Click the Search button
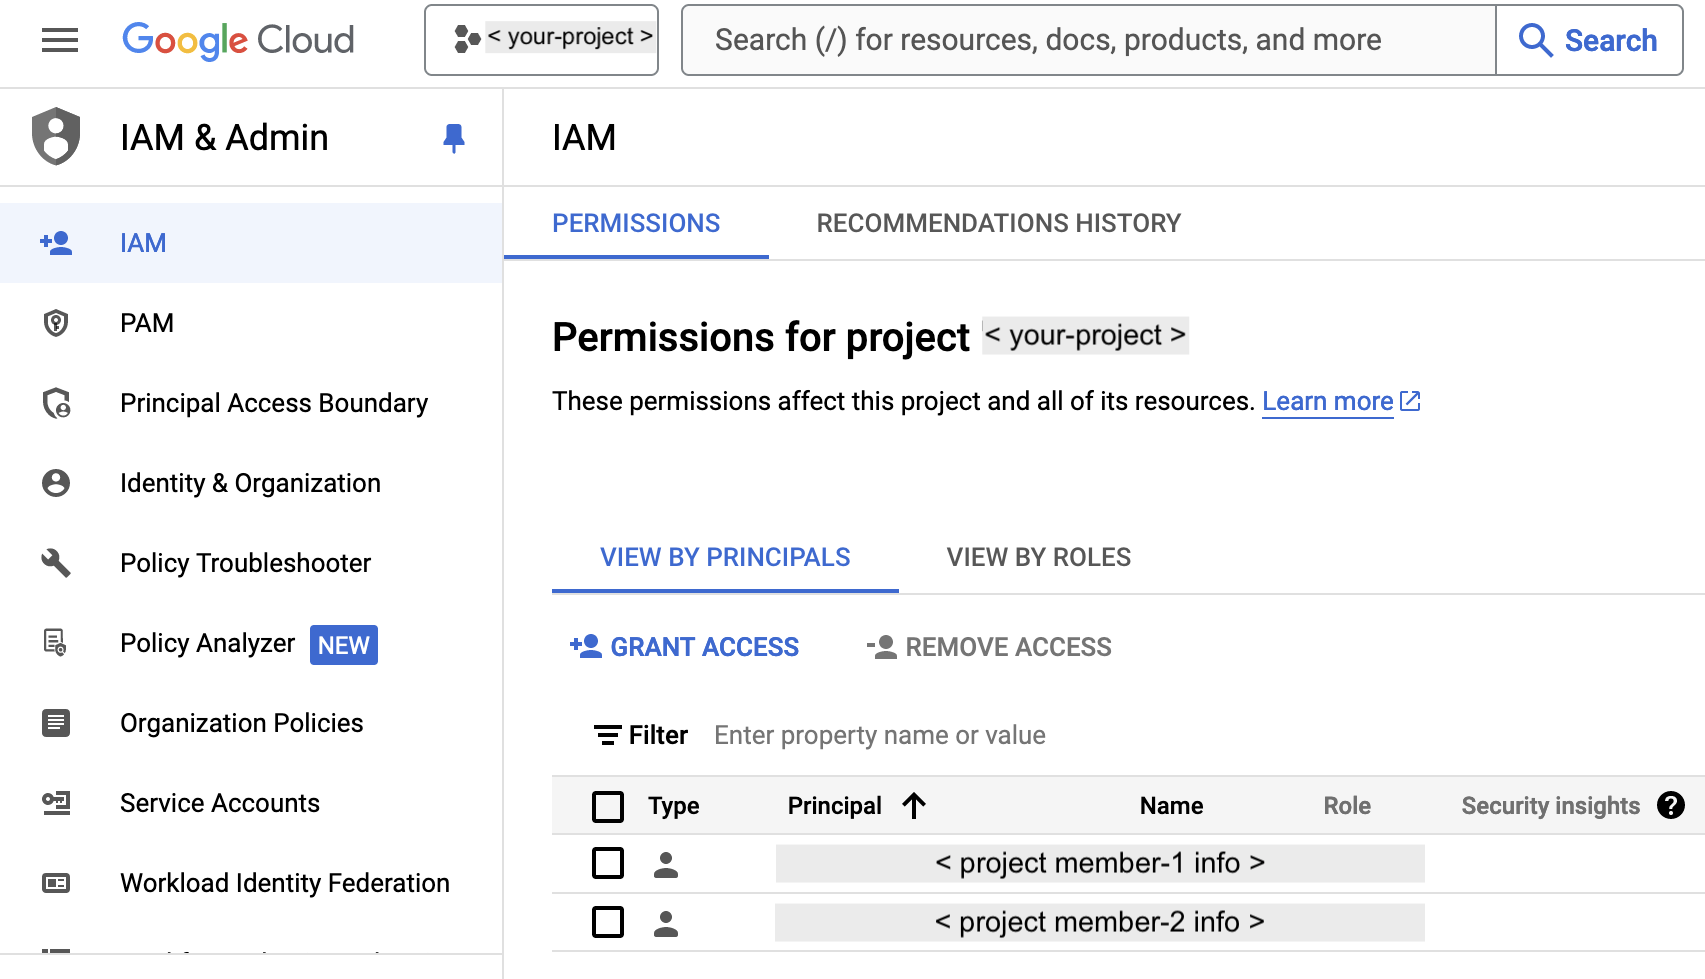Screen dimensions: 1705x979 (x=1589, y=40)
